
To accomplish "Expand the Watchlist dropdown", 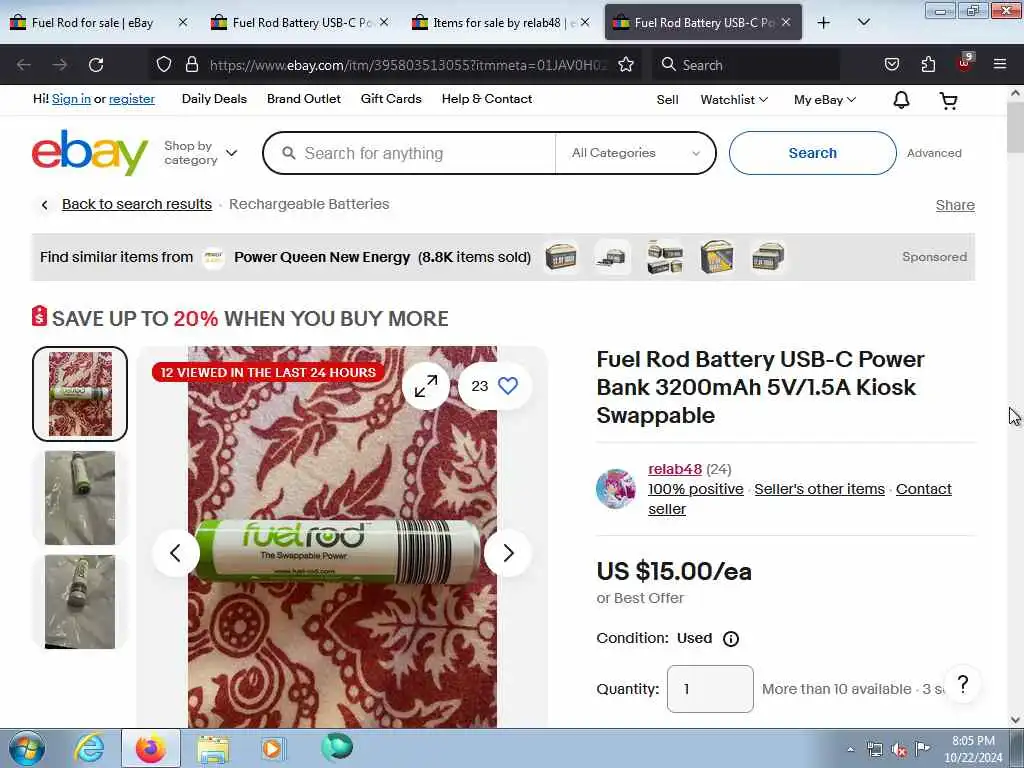I will 734,100.
